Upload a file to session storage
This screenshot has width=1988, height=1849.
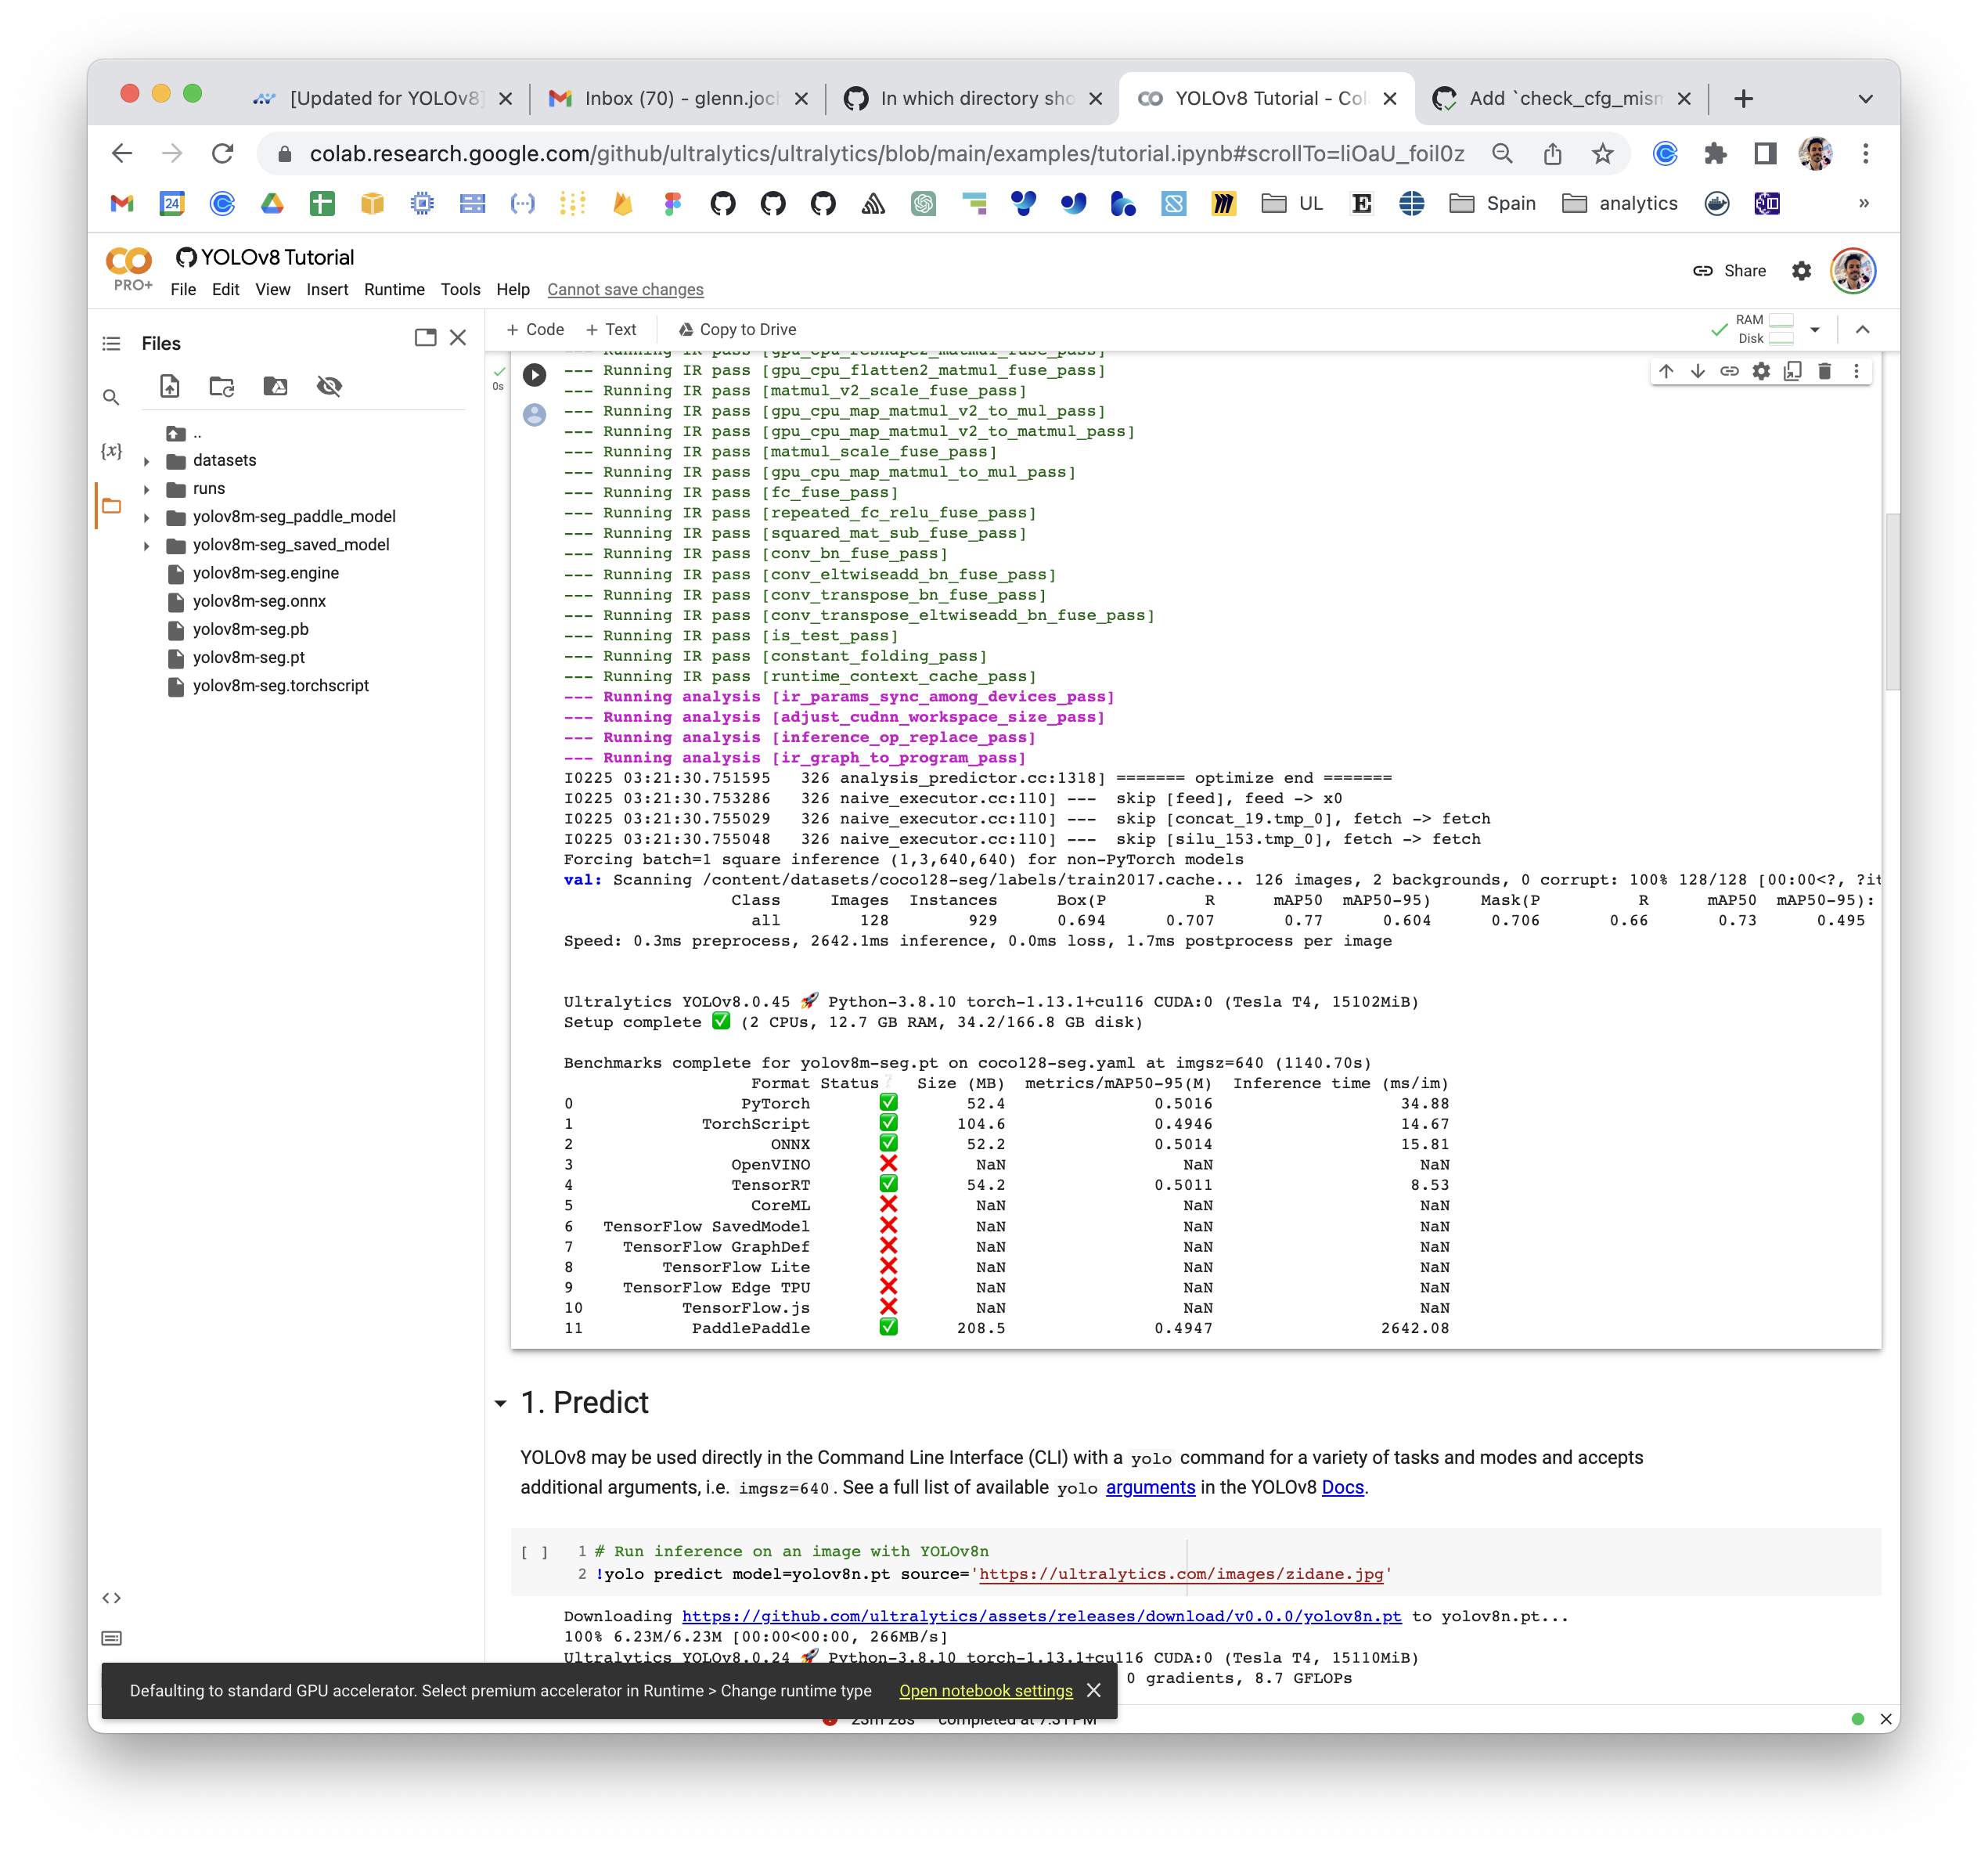click(x=169, y=387)
